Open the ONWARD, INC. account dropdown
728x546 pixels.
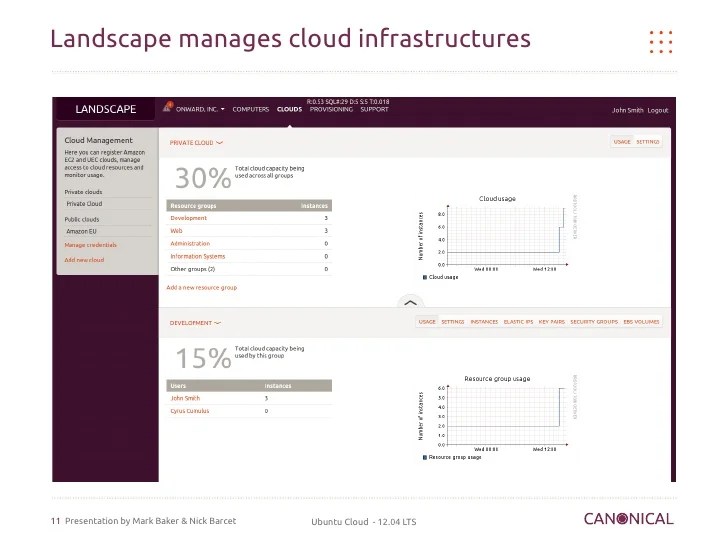click(200, 110)
